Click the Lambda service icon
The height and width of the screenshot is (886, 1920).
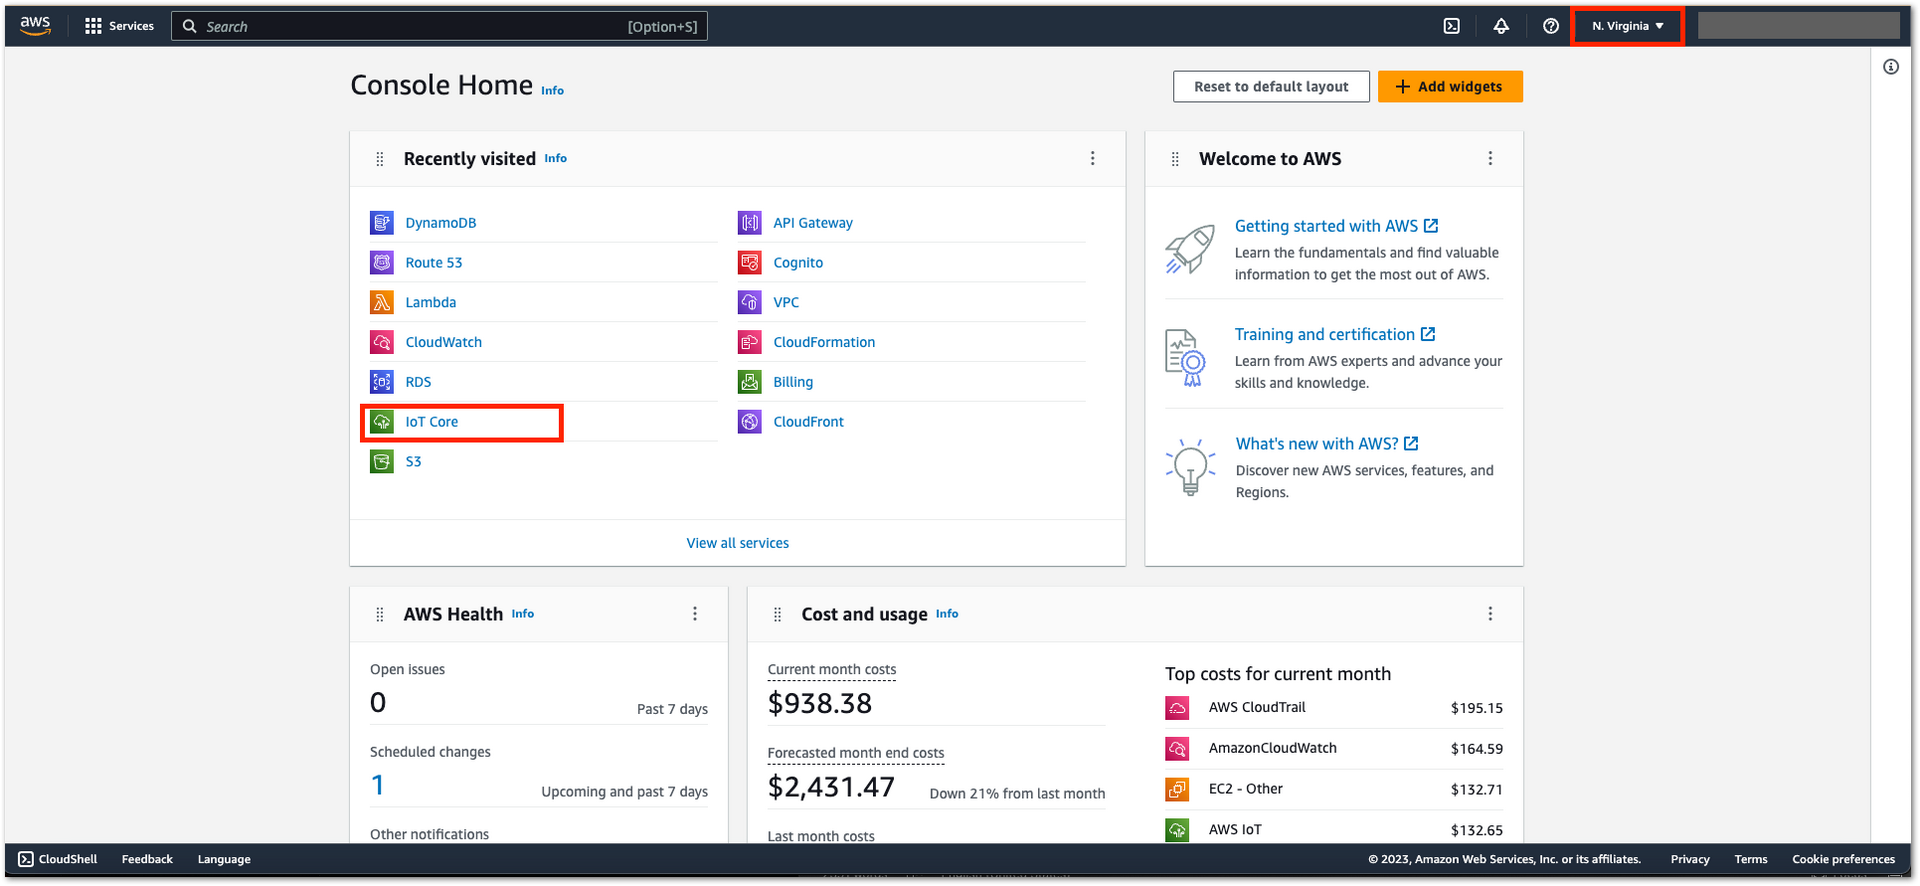[382, 302]
